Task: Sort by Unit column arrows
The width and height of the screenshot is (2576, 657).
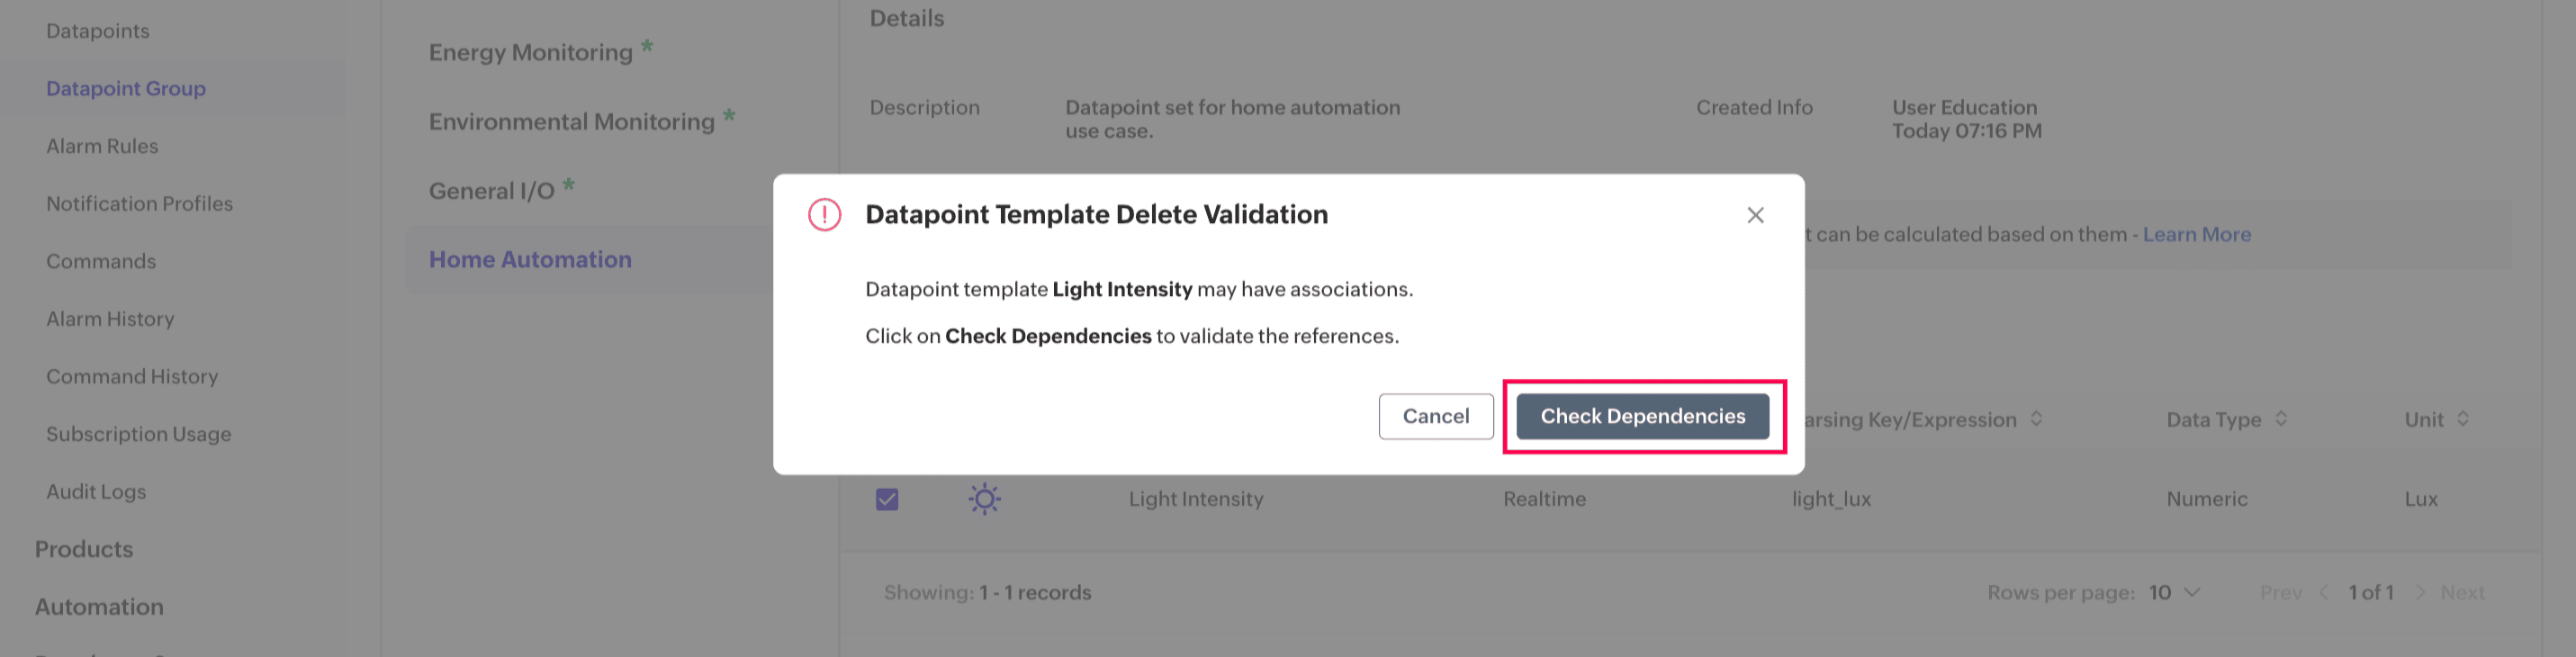Action: click(x=2463, y=419)
